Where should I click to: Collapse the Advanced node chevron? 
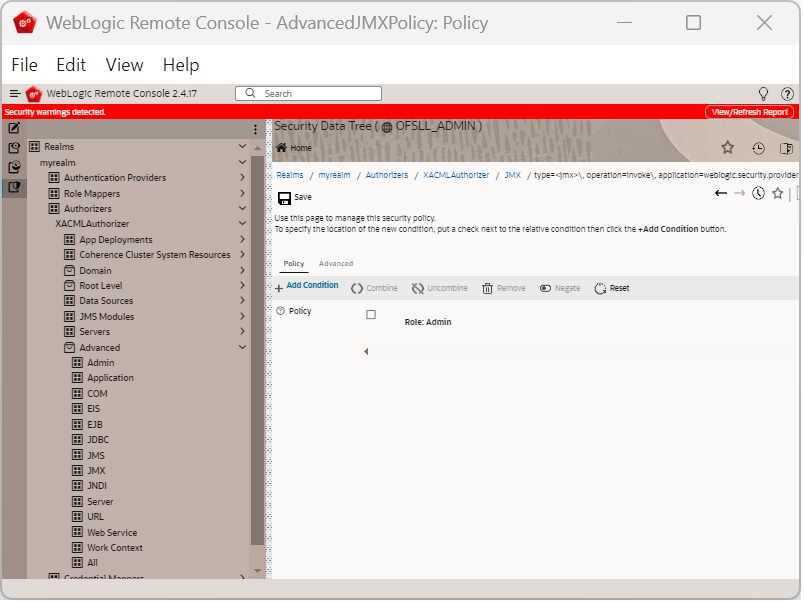coord(243,348)
